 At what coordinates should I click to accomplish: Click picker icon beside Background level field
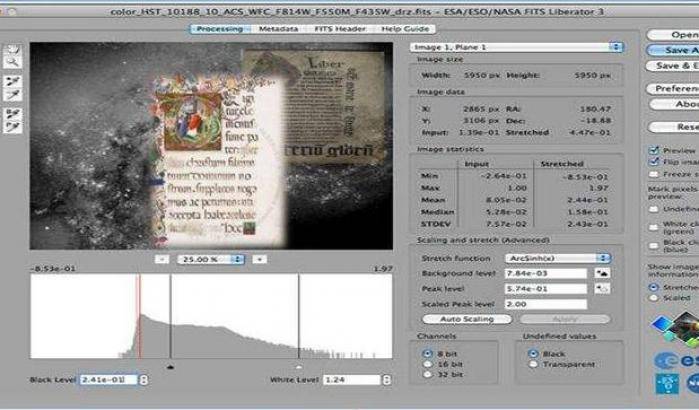[602, 273]
